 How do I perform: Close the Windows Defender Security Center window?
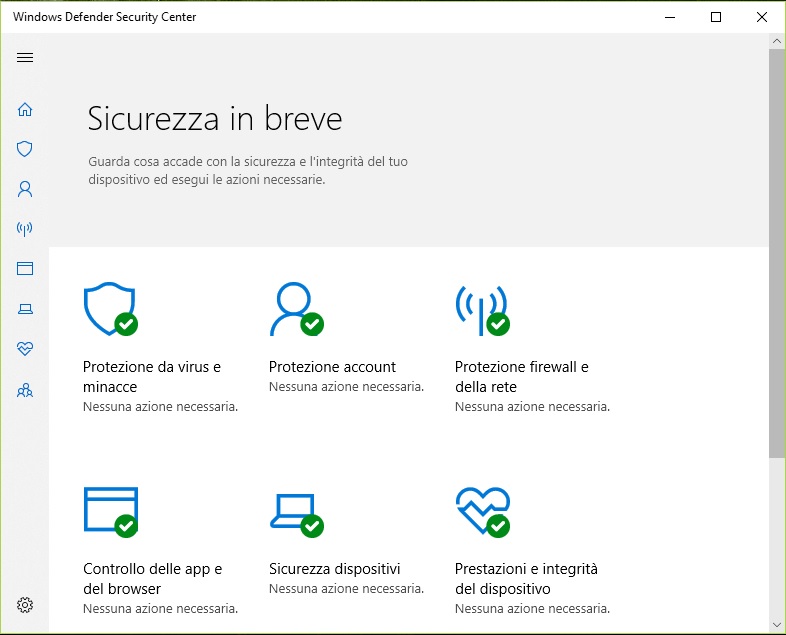[762, 17]
